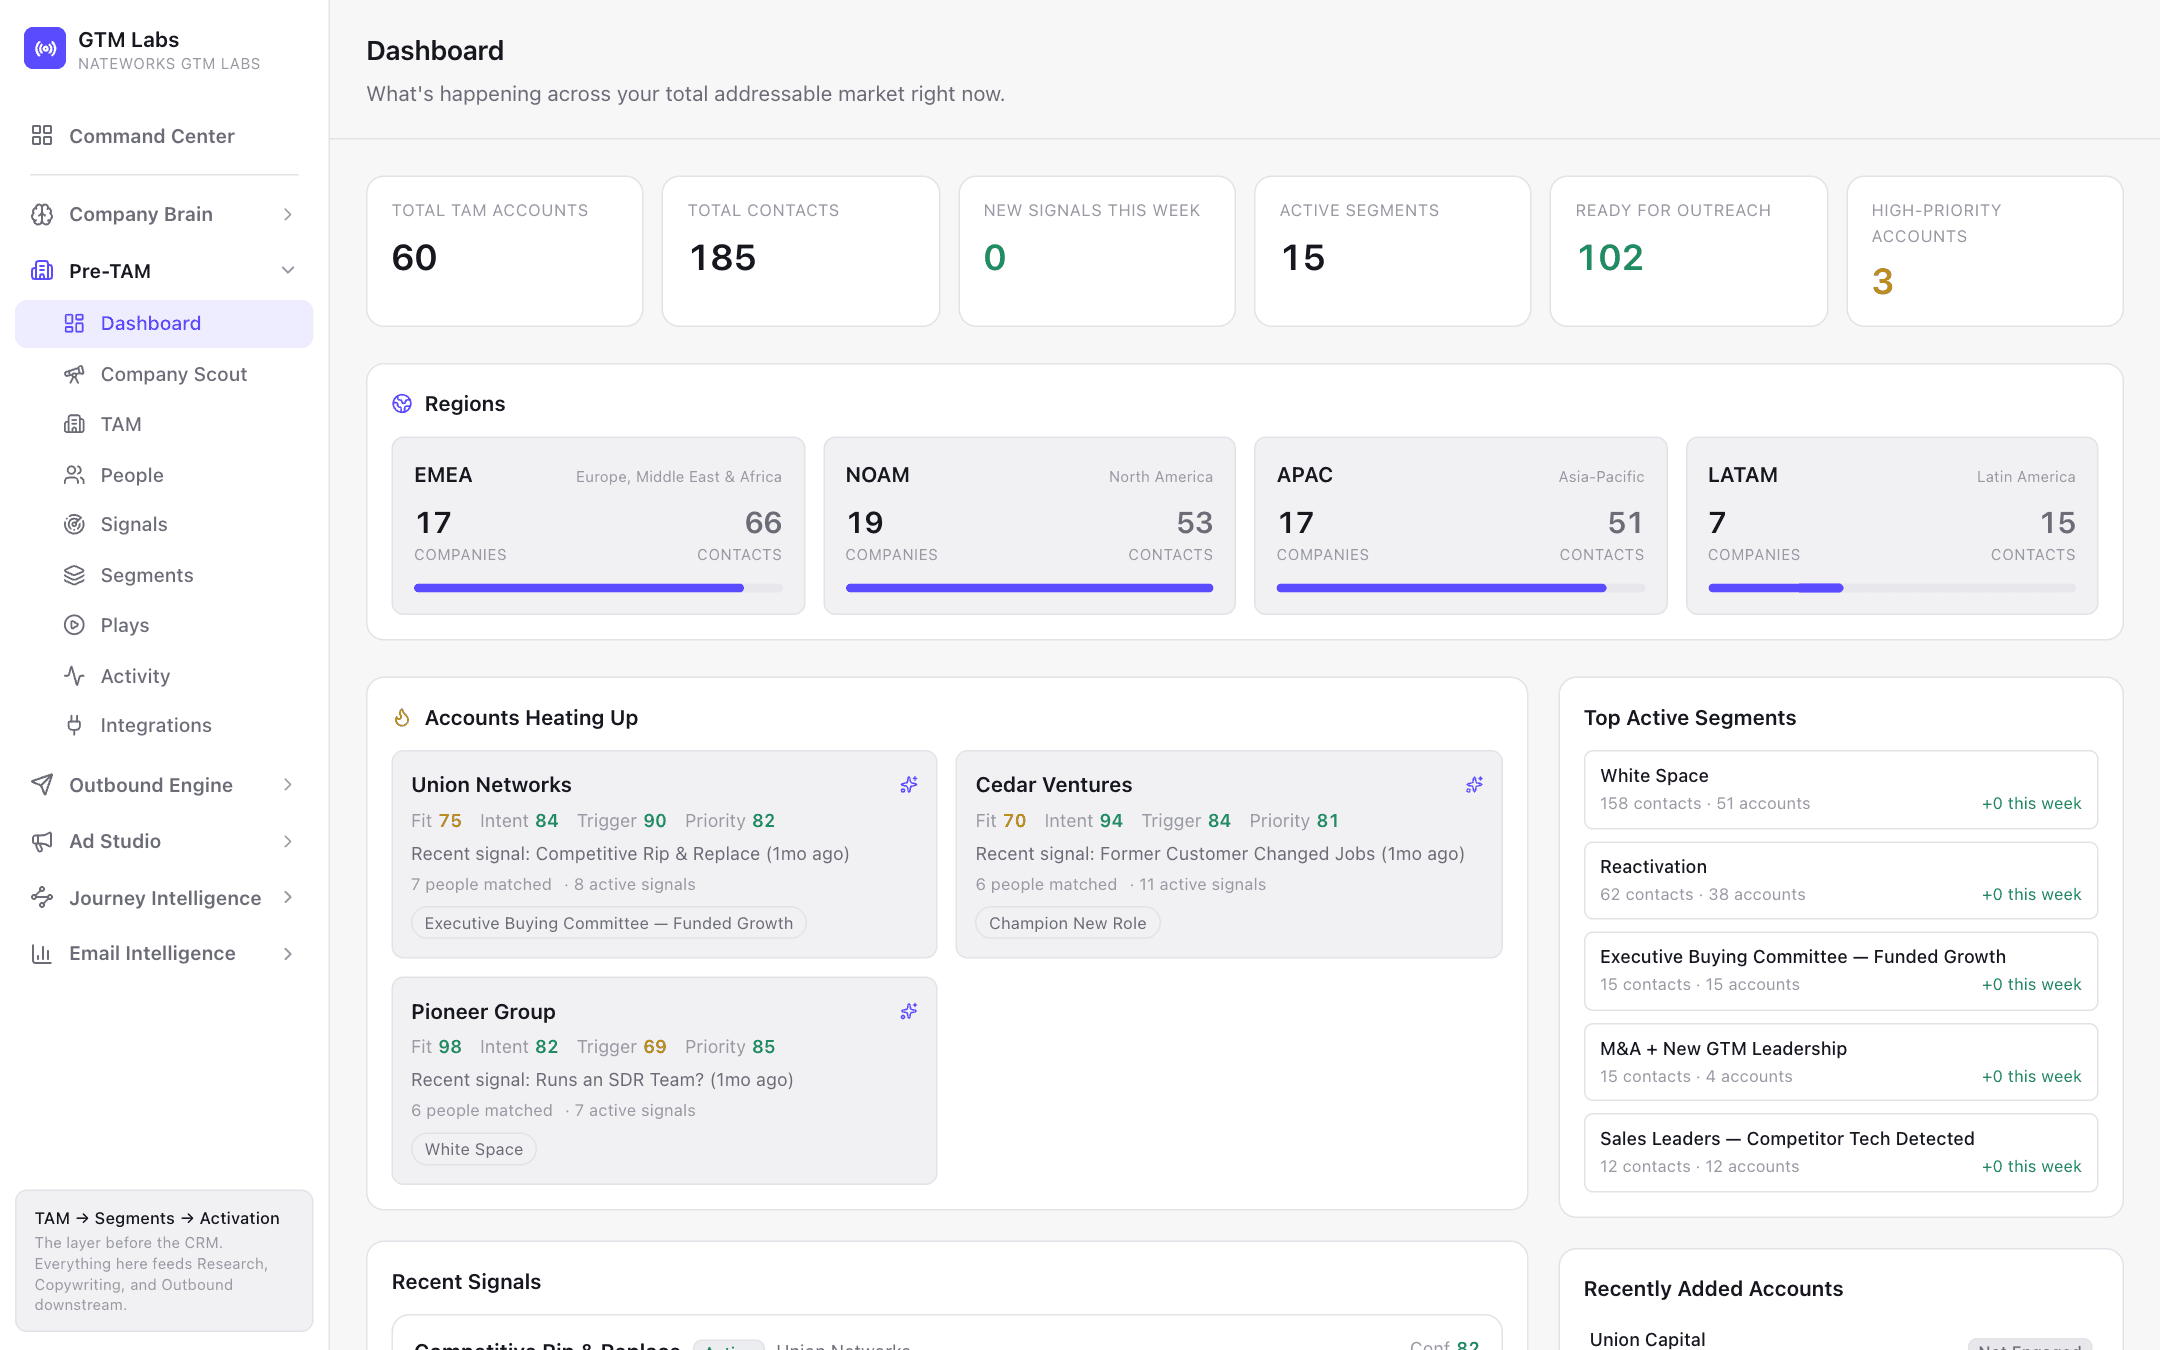2160x1350 pixels.
Task: Click the Company Scout telescope icon
Action: 74,374
